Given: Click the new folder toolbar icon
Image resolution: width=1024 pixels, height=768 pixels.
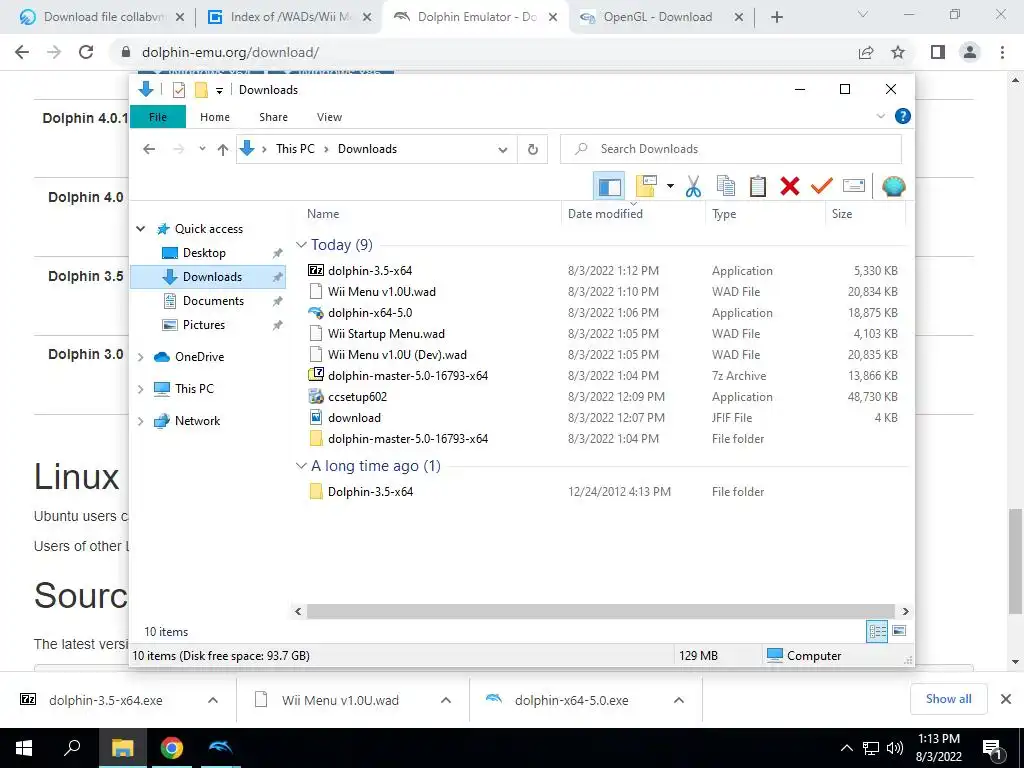Looking at the screenshot, I should [646, 187].
